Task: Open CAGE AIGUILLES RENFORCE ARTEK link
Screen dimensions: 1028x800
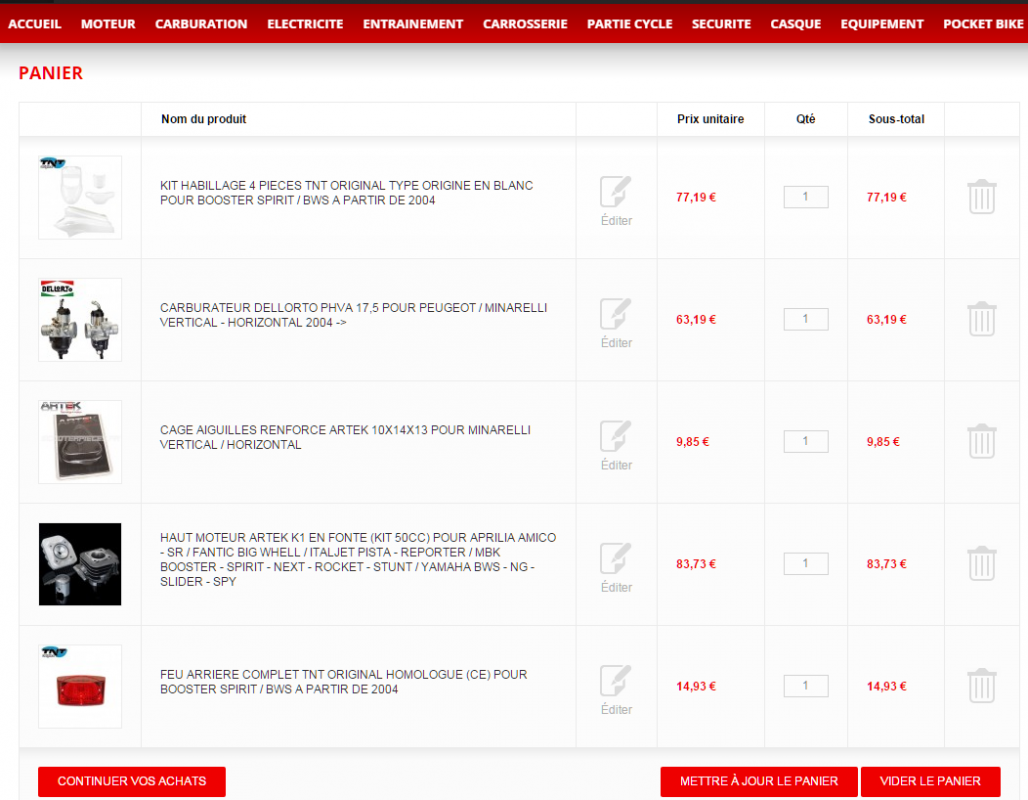Action: click(346, 437)
